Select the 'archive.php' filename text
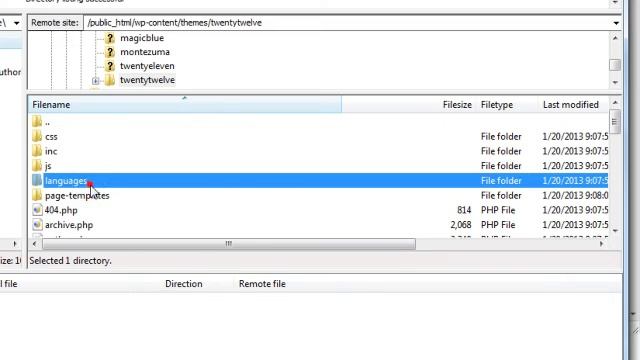The image size is (640, 360). [69, 225]
